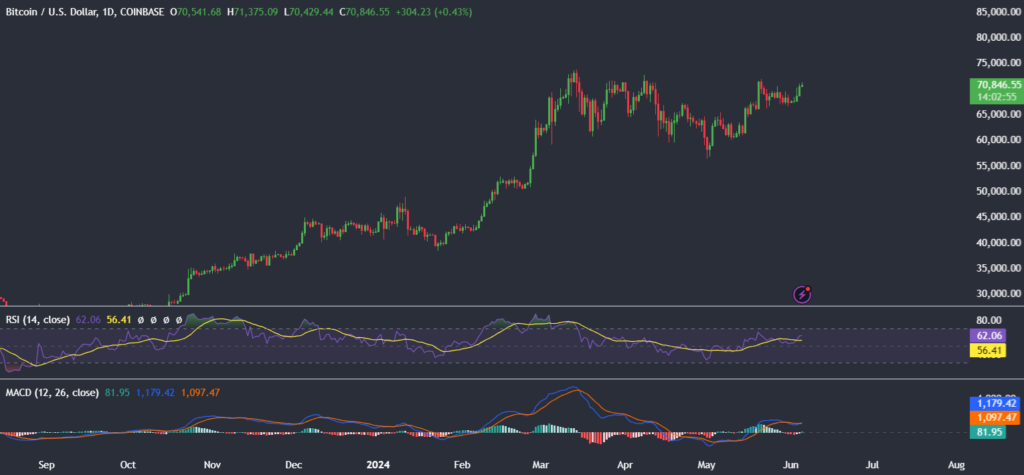
Task: Click the 2024 year label on the time axis
Action: point(377,465)
